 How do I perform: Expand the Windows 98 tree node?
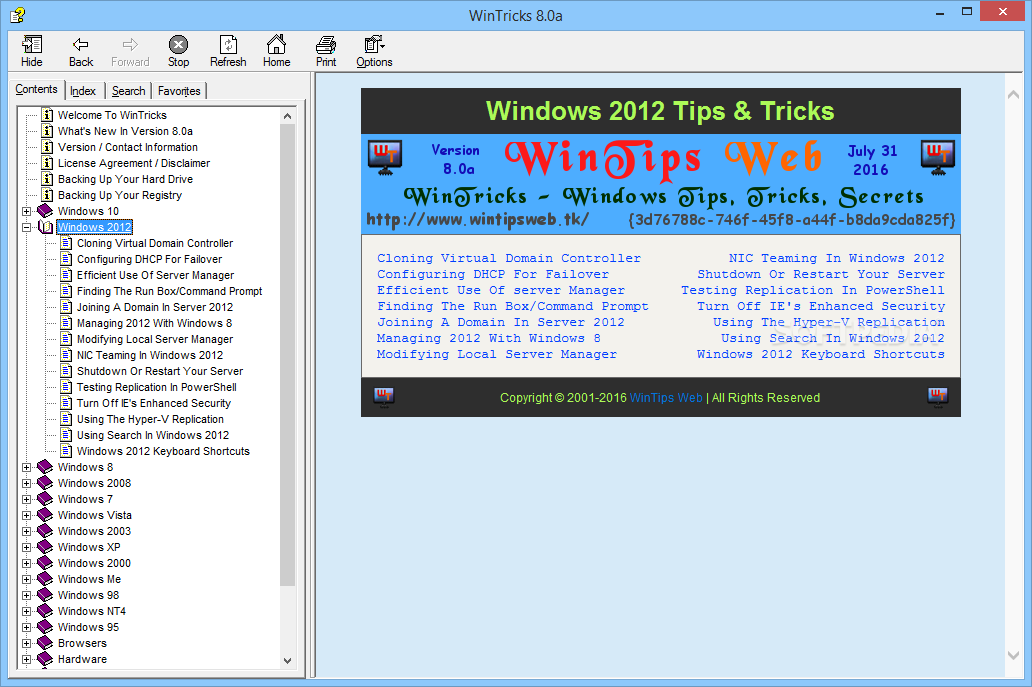(x=26, y=595)
